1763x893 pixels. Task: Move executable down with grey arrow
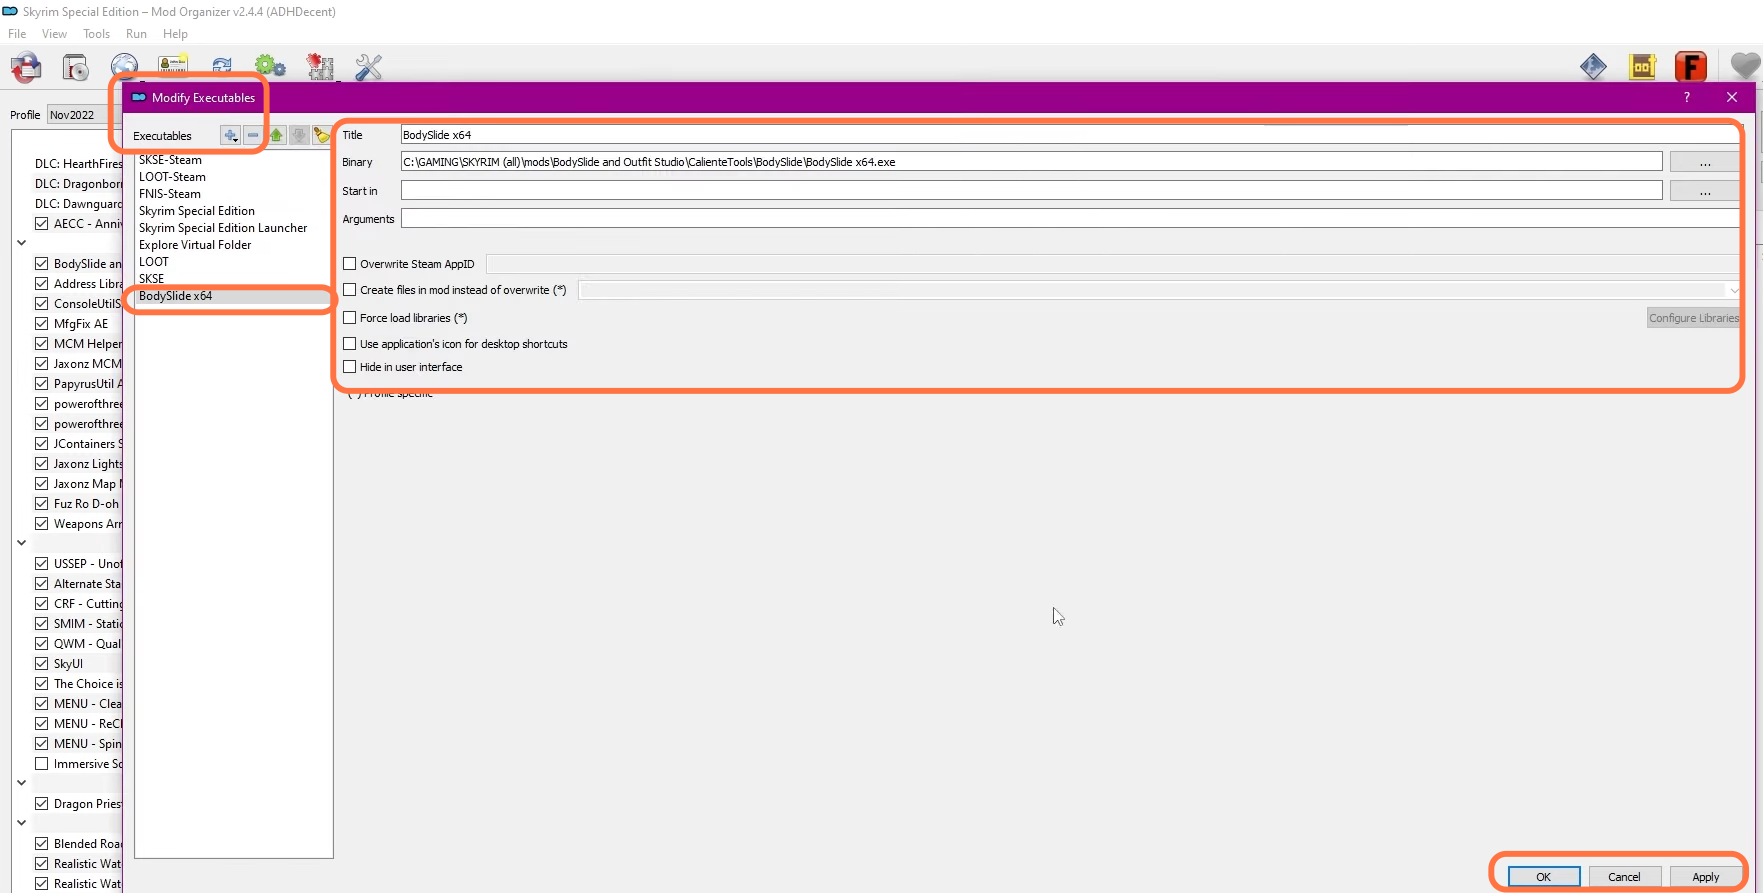(x=299, y=135)
